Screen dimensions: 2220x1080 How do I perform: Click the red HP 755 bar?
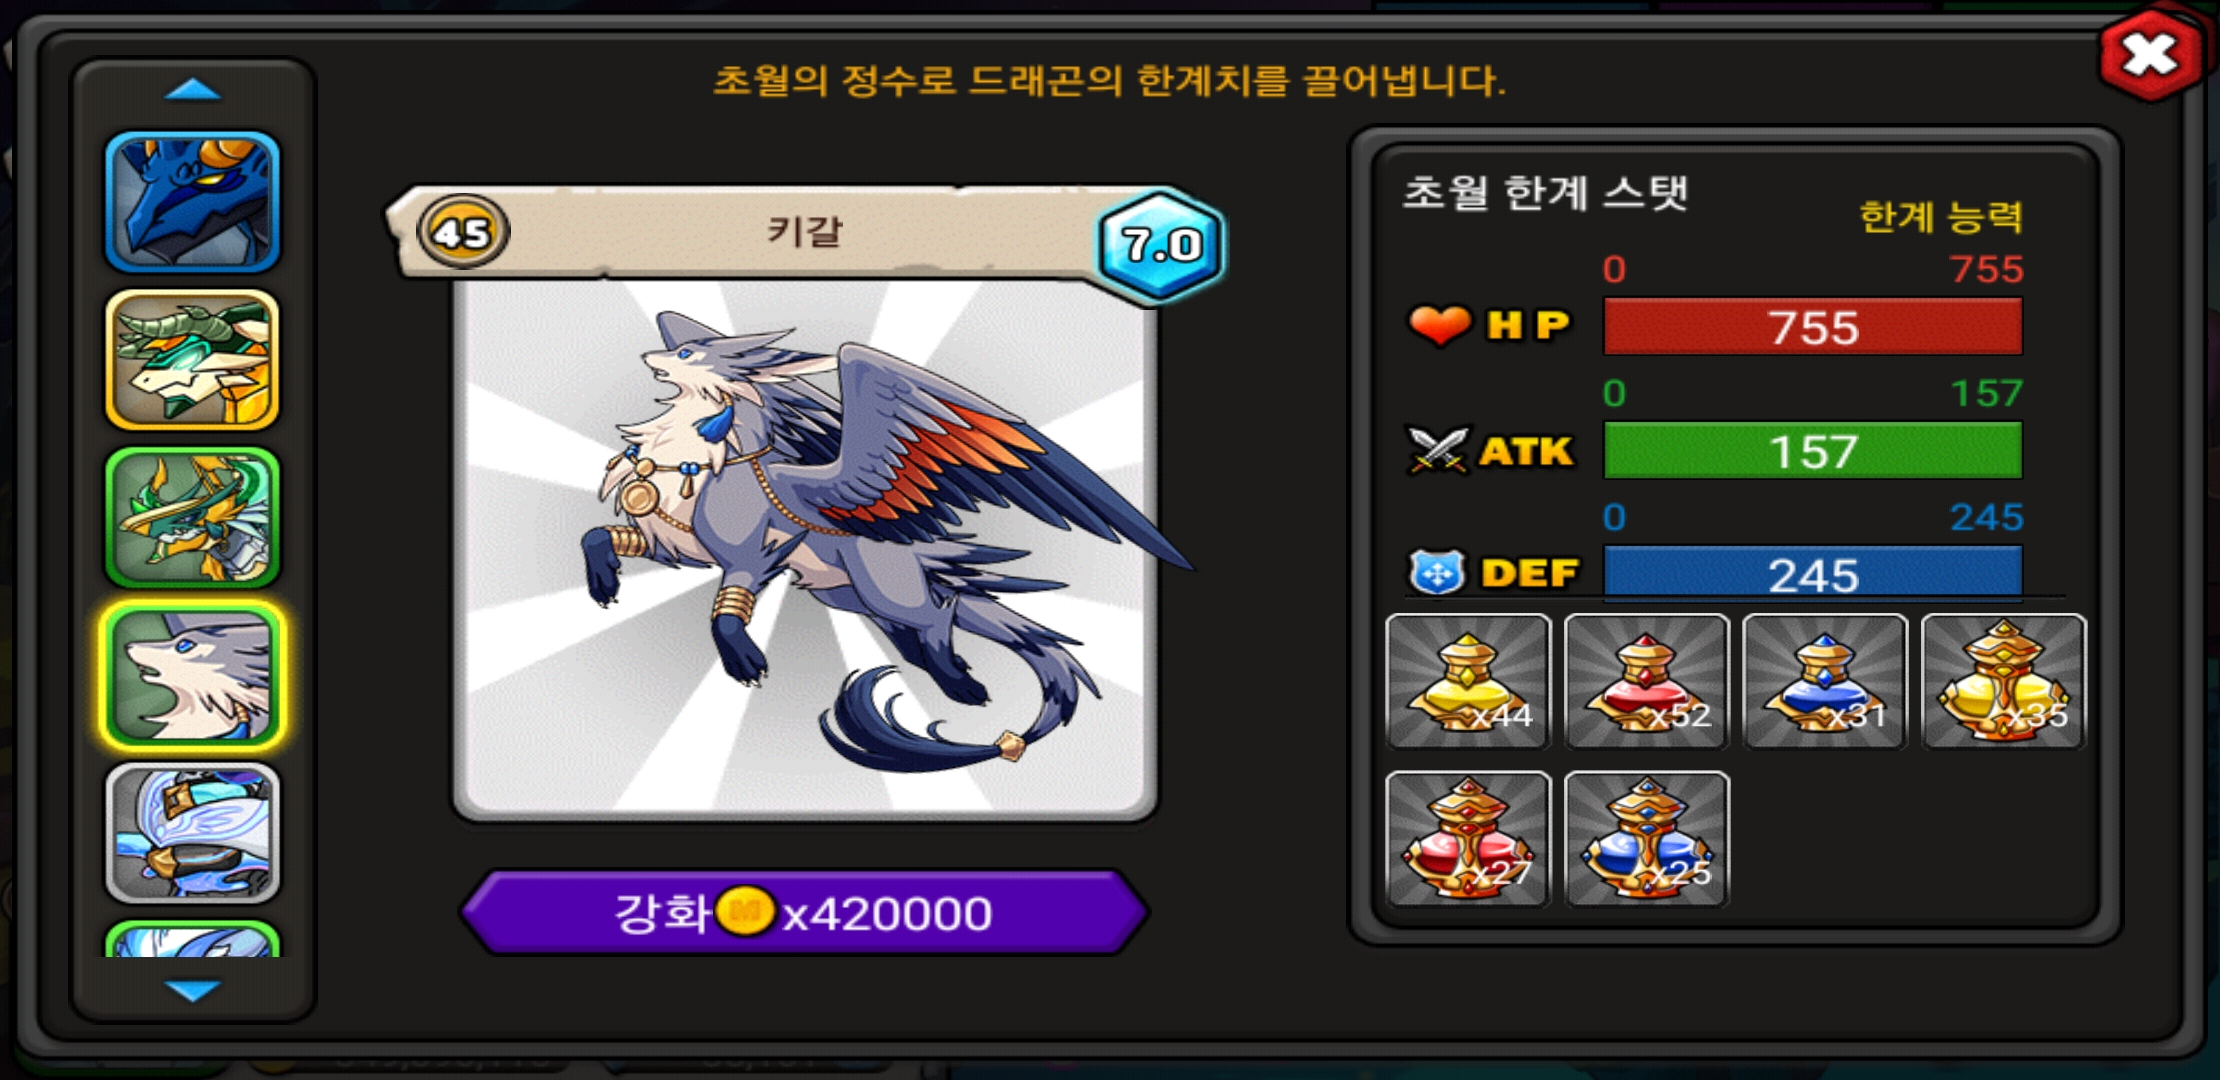coord(1812,326)
